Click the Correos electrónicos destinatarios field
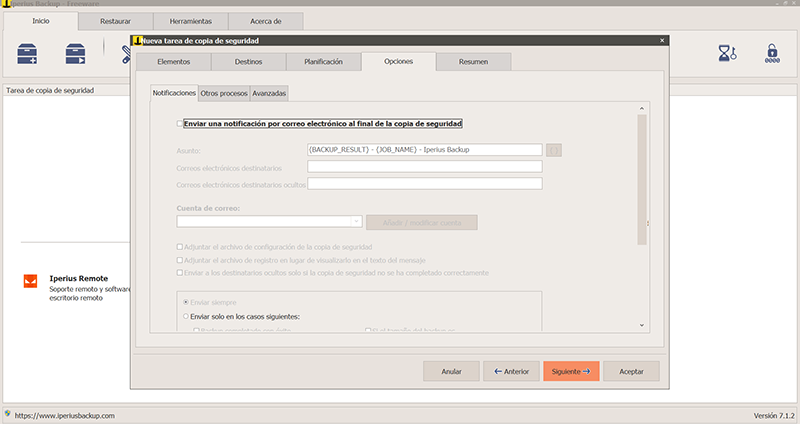800x424 pixels. (x=424, y=166)
